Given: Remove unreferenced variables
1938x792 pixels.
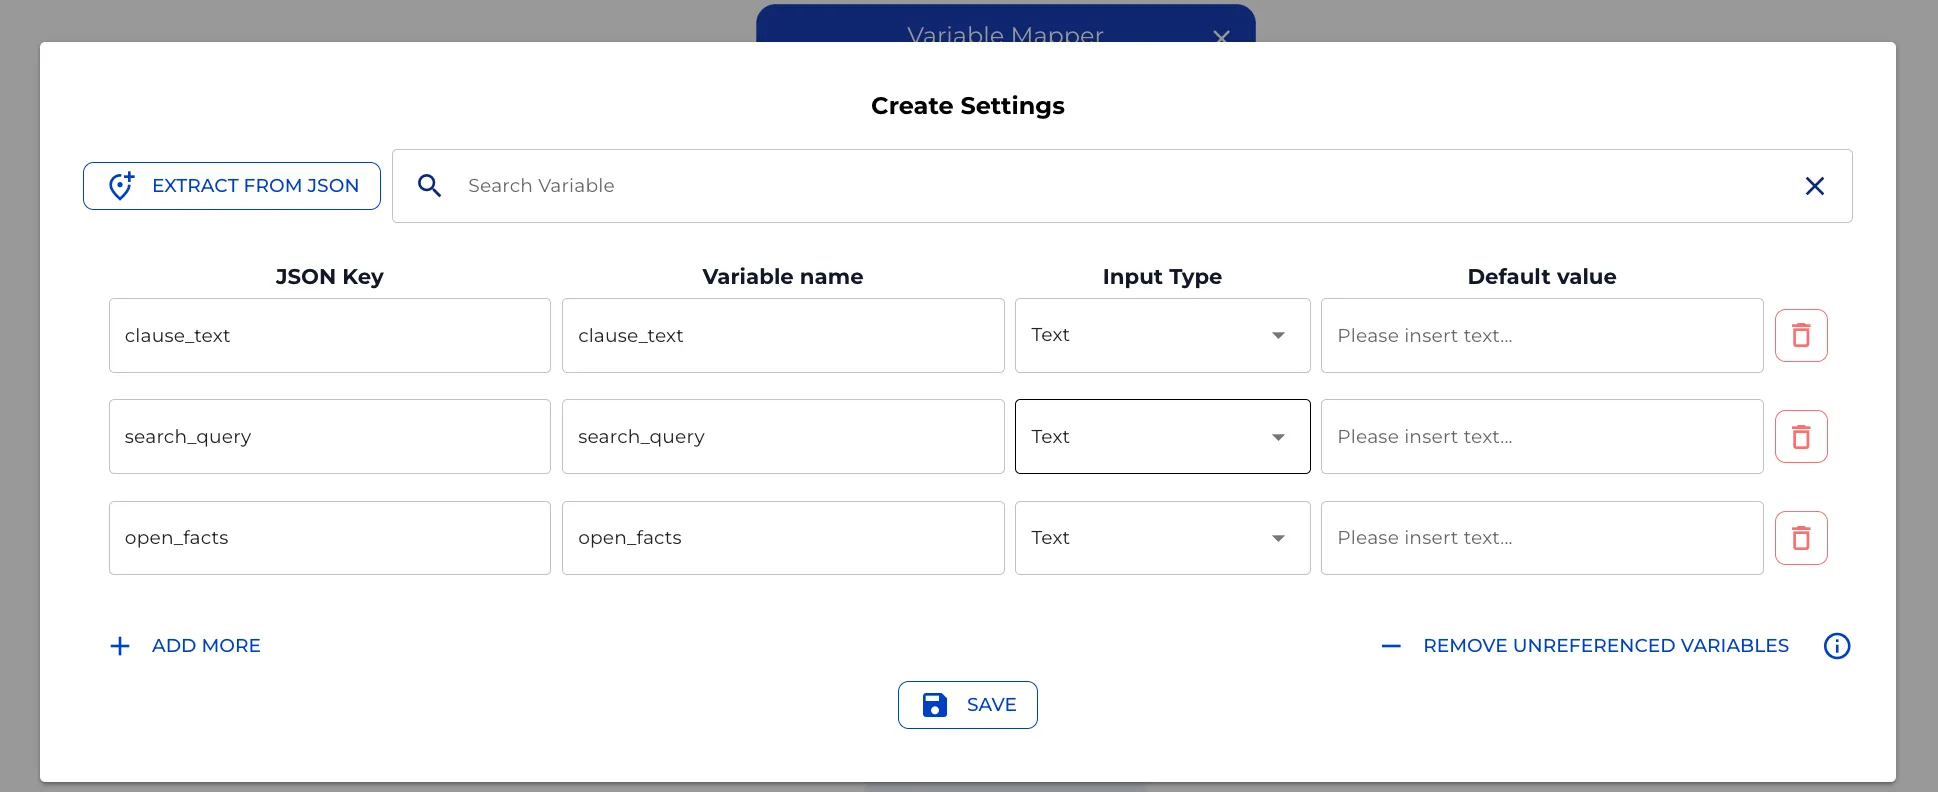Looking at the screenshot, I should tap(1586, 646).
